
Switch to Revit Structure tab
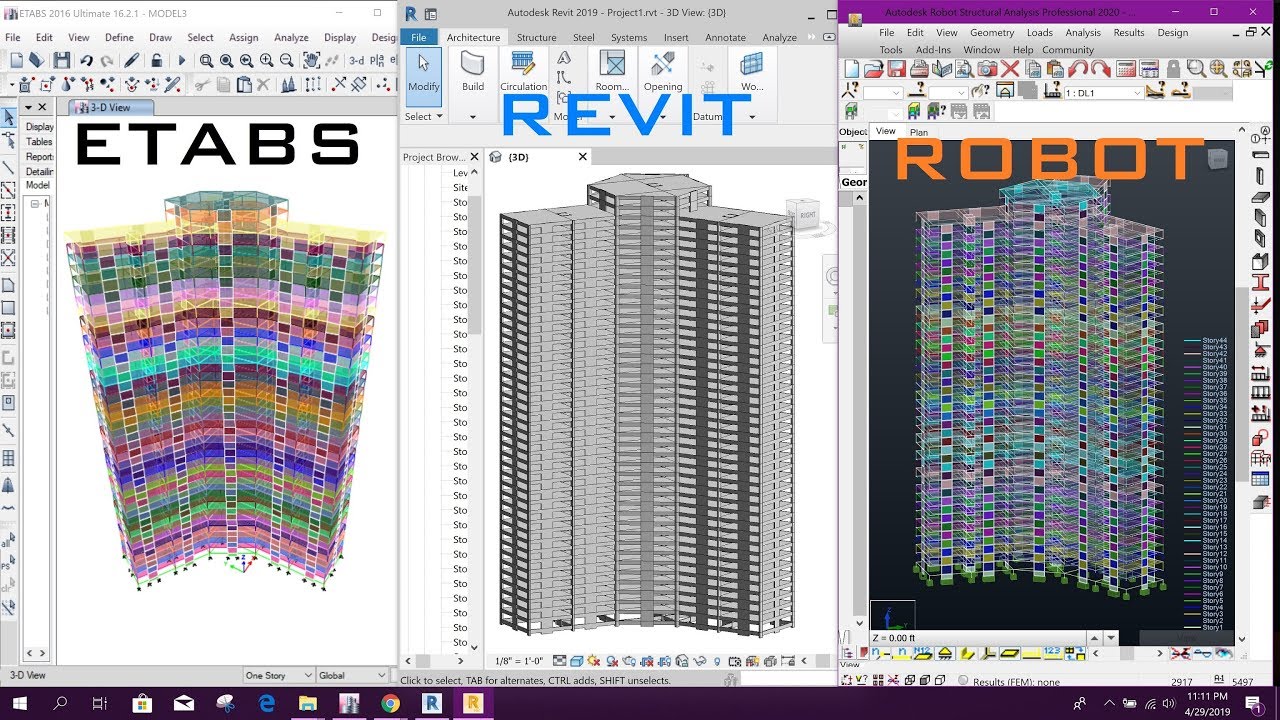(536, 38)
